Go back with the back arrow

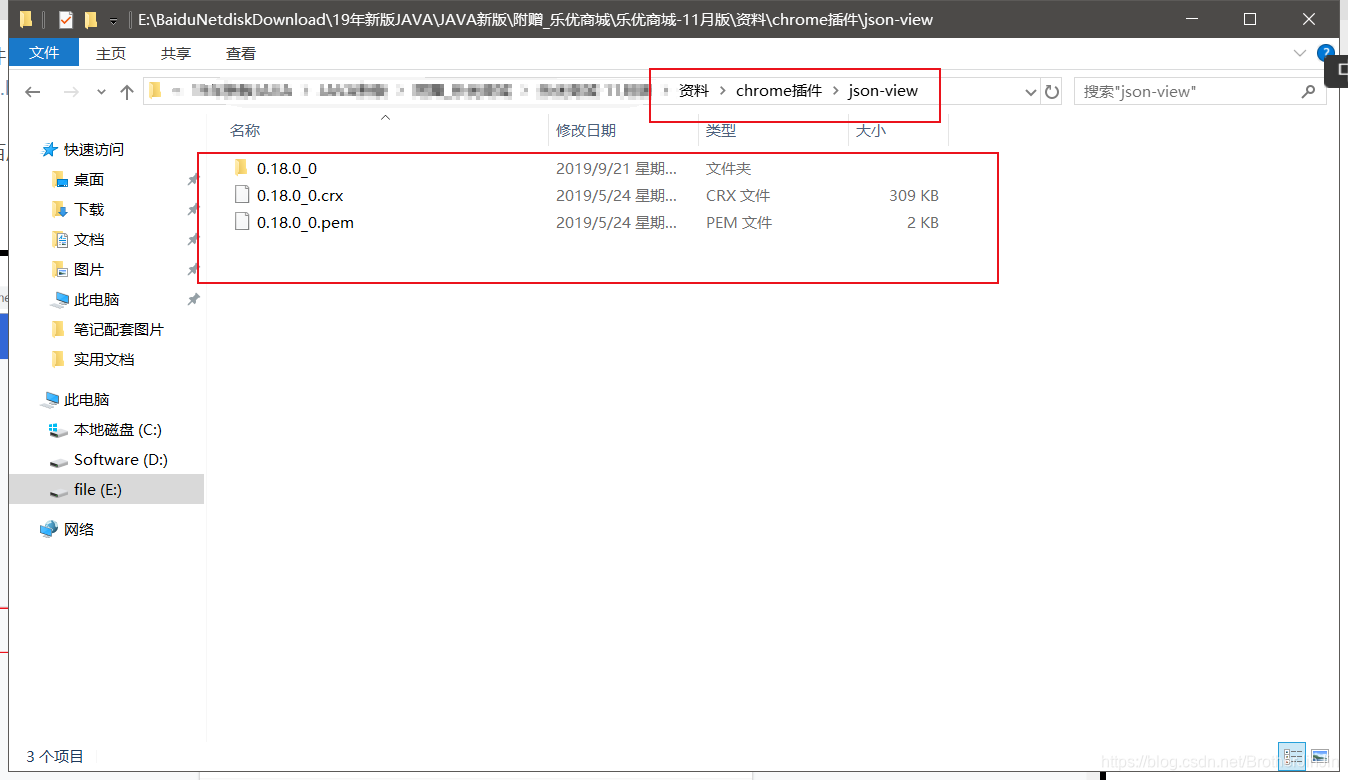pos(32,91)
